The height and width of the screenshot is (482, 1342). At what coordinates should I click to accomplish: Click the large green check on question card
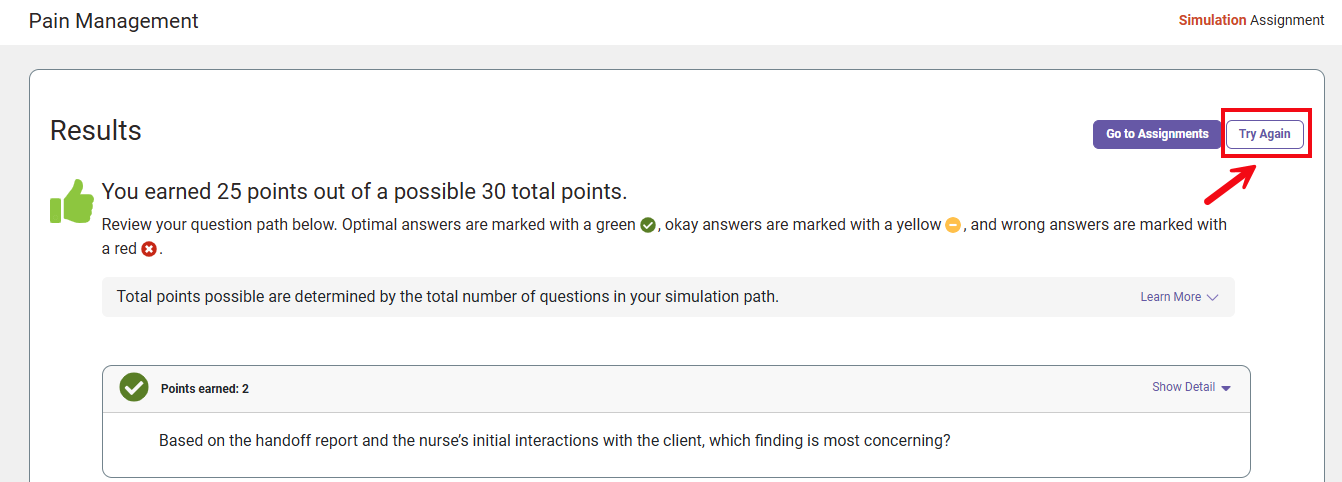point(134,387)
